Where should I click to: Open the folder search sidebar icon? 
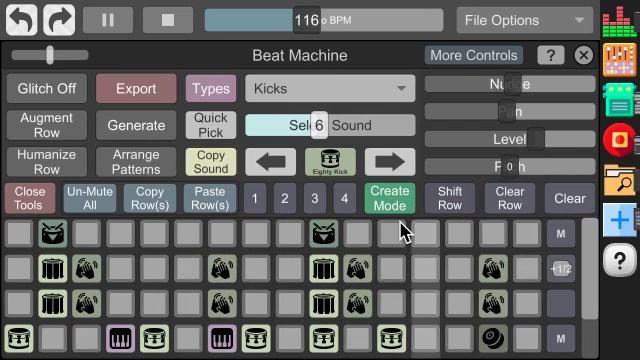click(619, 180)
